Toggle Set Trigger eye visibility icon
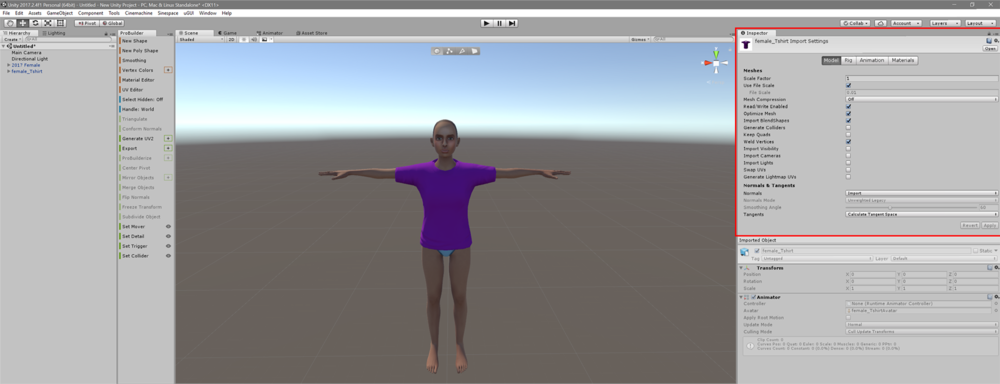 (x=168, y=246)
